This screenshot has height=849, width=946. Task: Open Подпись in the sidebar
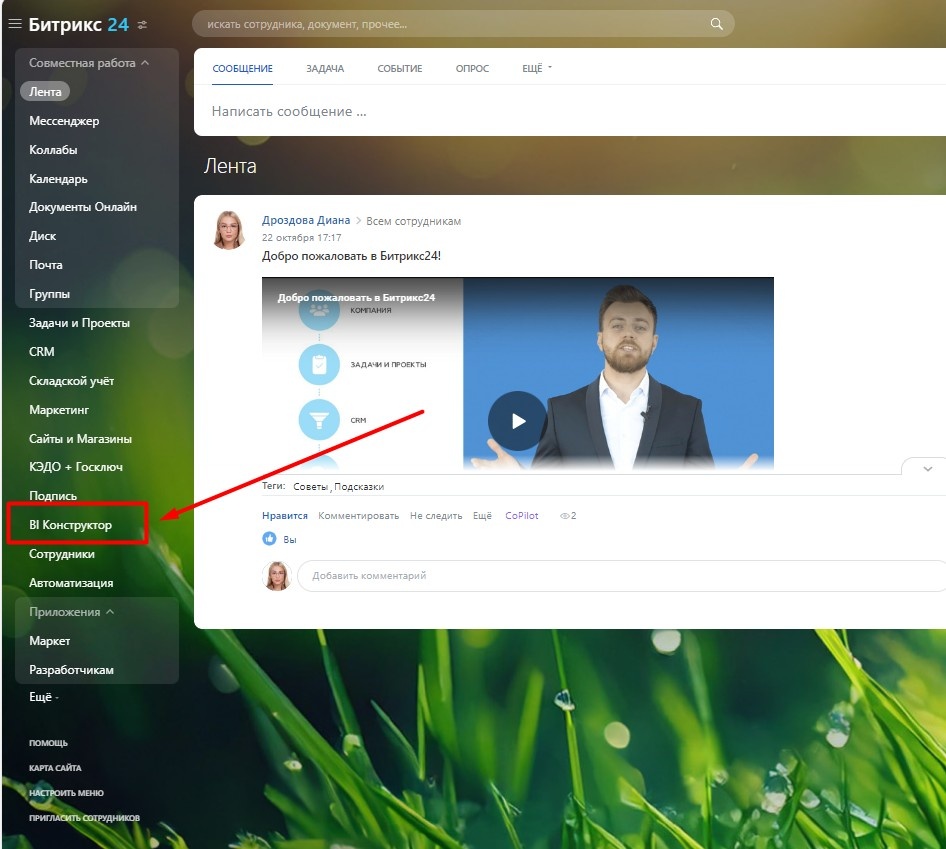pos(52,495)
